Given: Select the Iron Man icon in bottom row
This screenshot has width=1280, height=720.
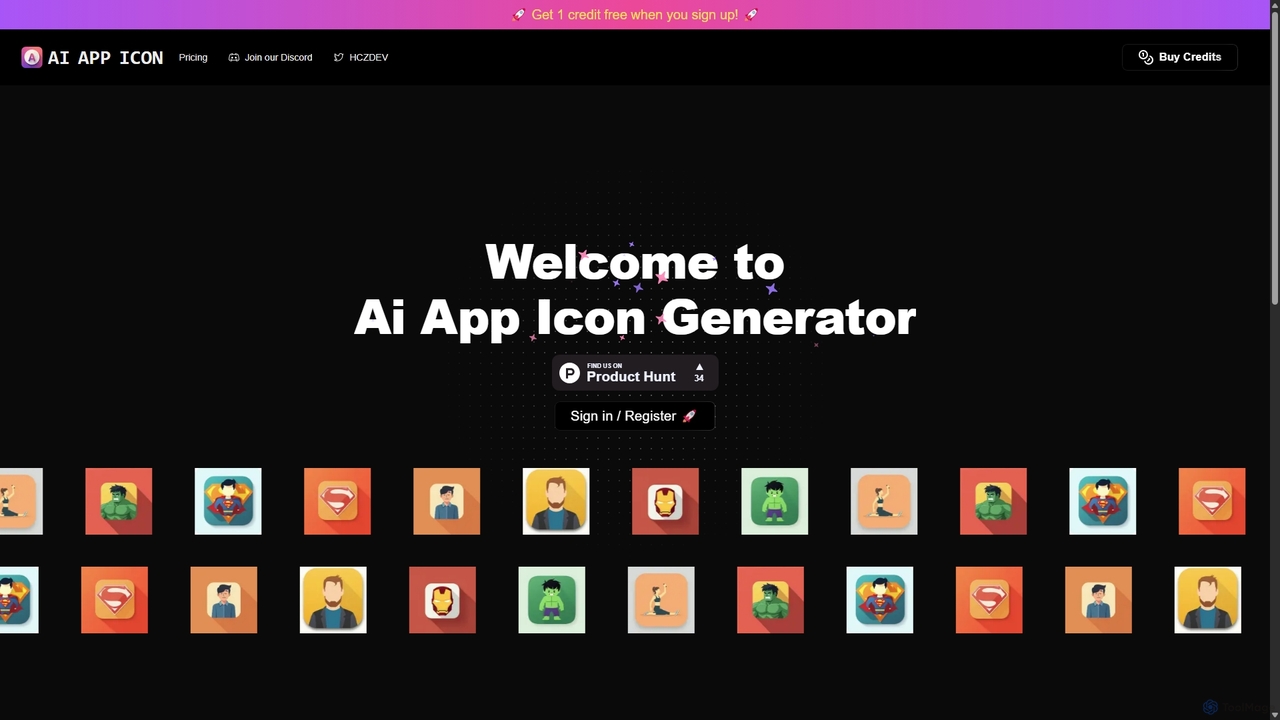Looking at the screenshot, I should click(442, 600).
